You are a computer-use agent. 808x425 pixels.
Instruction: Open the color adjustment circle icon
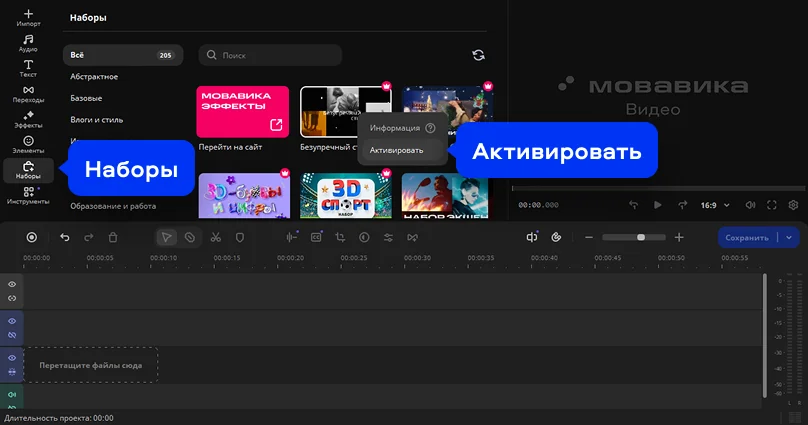364,237
